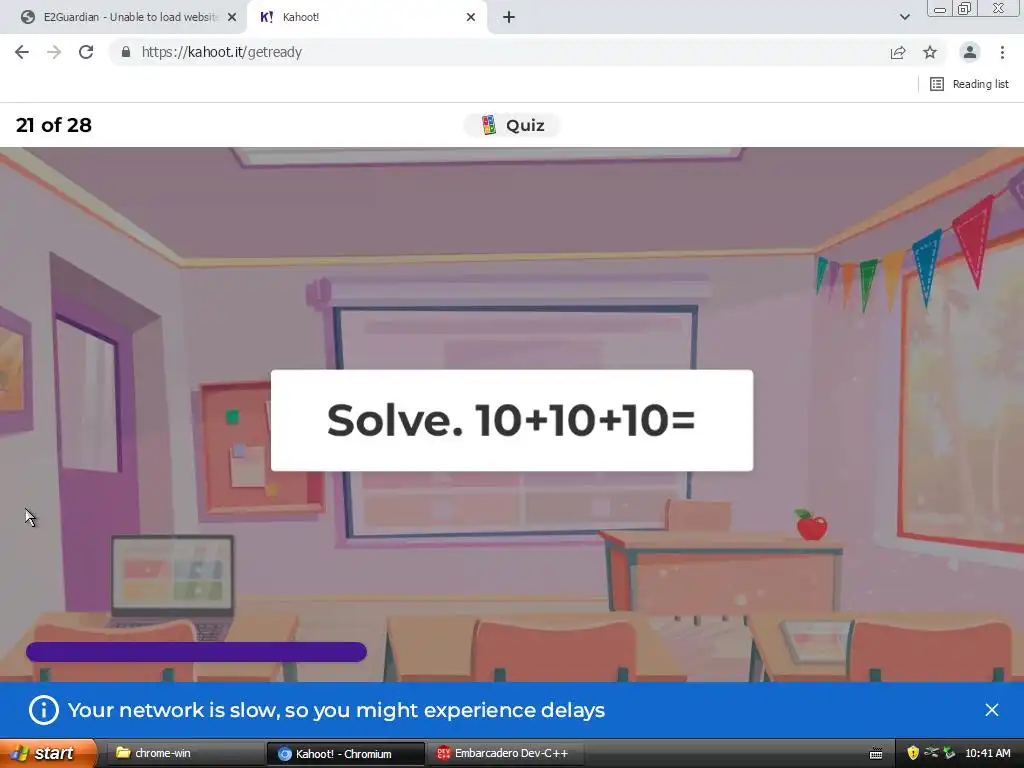
Task: Click the purple countdown progress bar
Action: pos(196,652)
